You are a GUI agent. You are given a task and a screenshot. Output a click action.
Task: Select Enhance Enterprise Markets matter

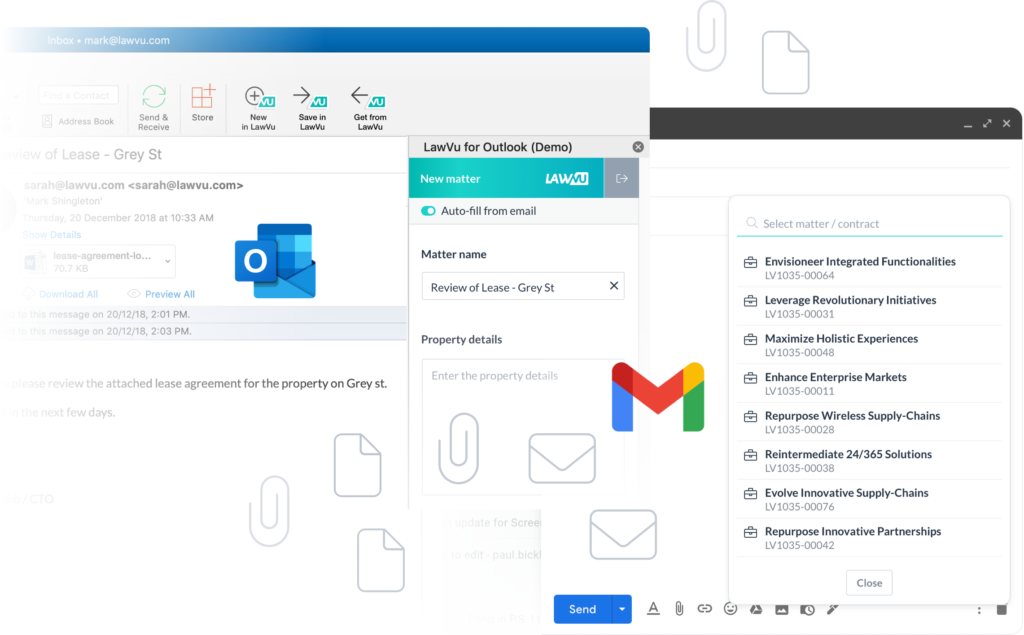click(x=869, y=383)
